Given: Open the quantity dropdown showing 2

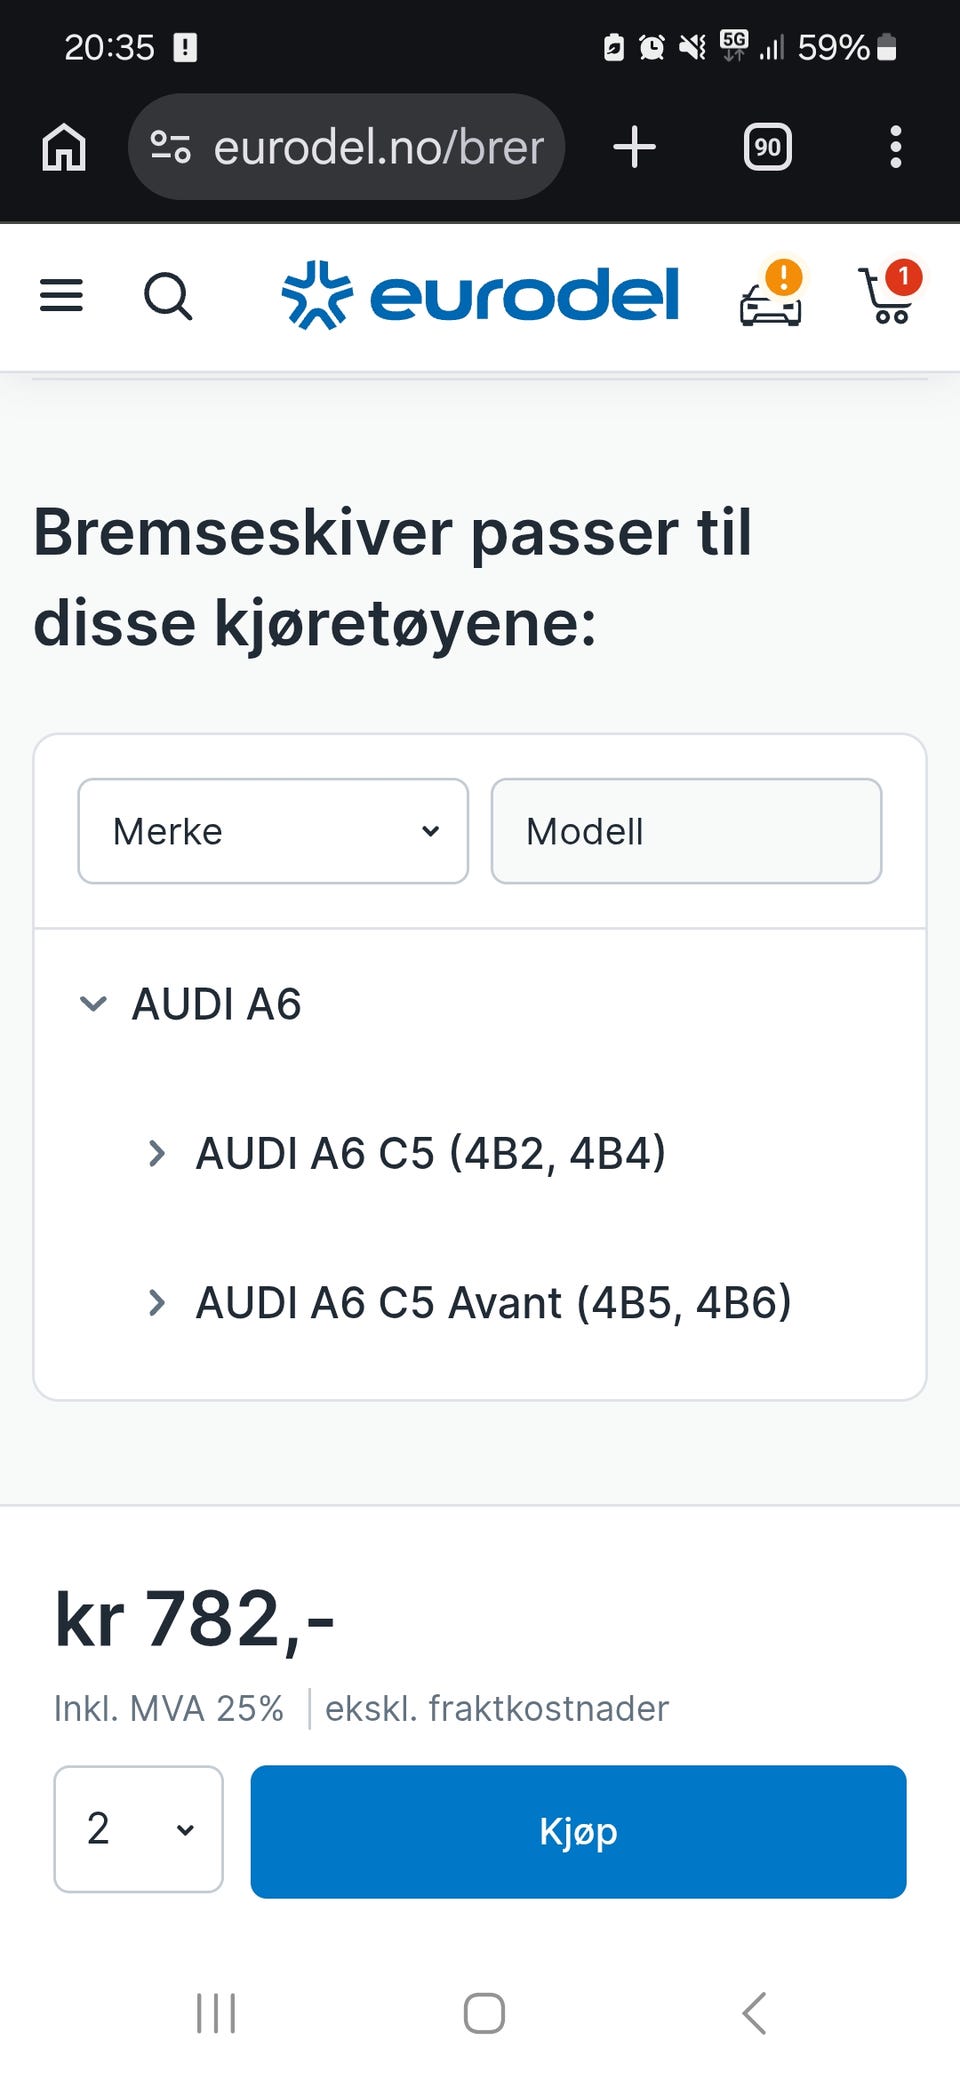Looking at the screenshot, I should [x=138, y=1829].
